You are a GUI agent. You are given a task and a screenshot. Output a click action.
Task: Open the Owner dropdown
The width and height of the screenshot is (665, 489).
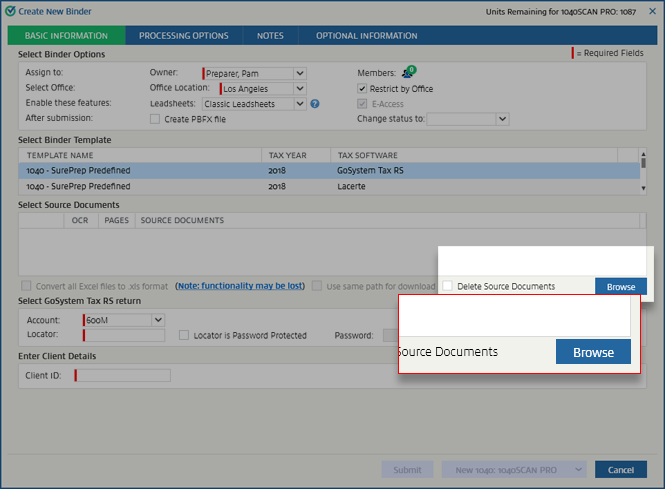coord(299,73)
